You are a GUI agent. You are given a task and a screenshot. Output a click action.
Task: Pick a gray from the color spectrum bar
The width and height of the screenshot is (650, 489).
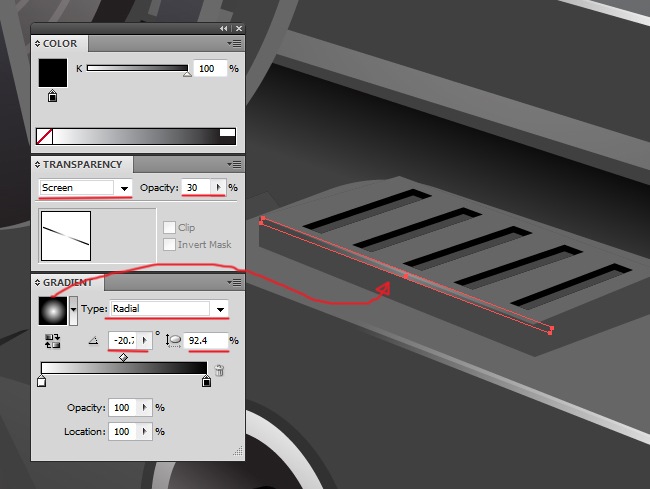click(x=136, y=136)
